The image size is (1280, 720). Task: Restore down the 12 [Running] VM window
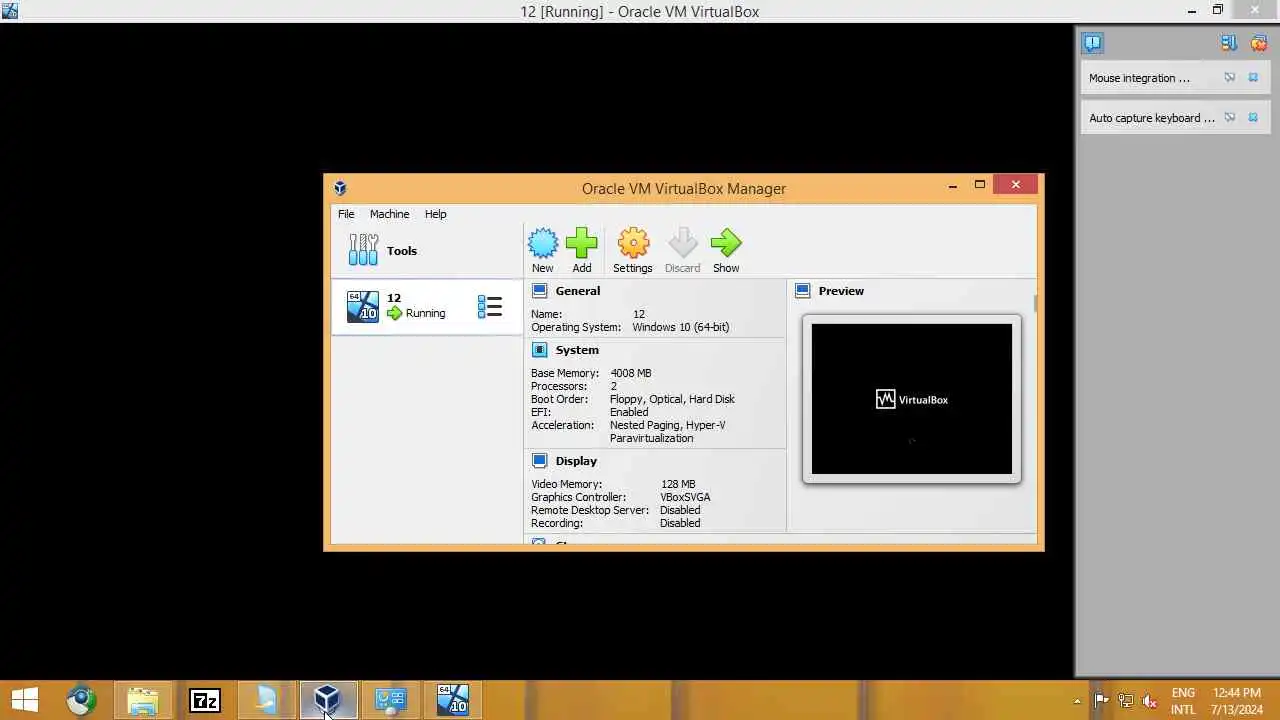[1217, 11]
